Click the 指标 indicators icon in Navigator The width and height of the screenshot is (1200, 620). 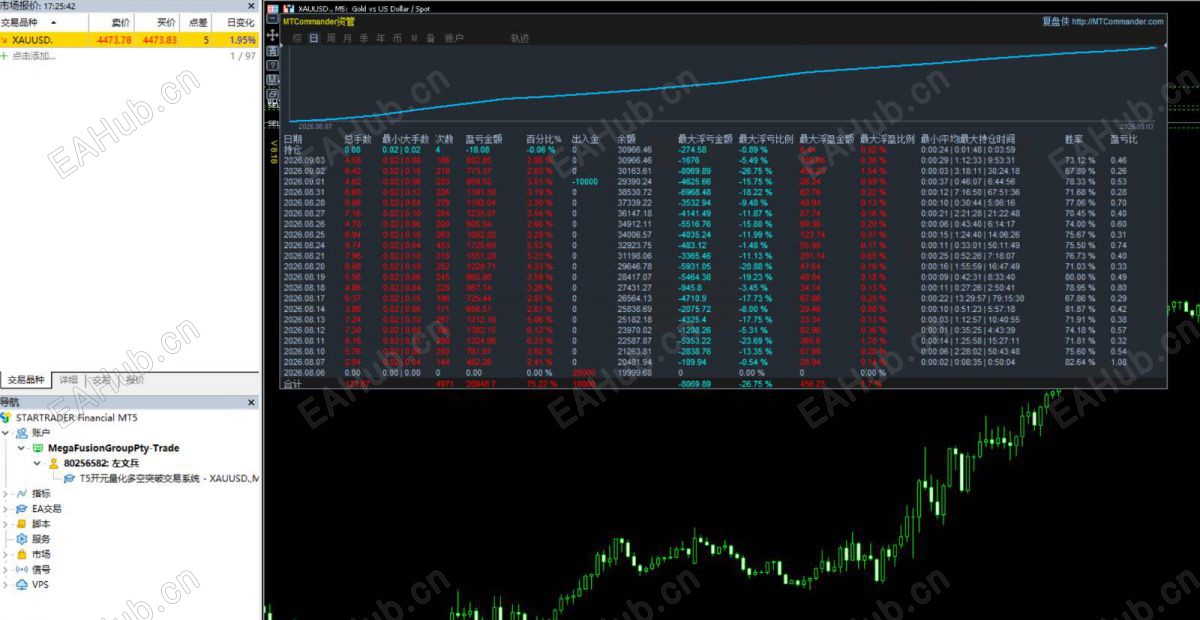pyautogui.click(x=21, y=494)
